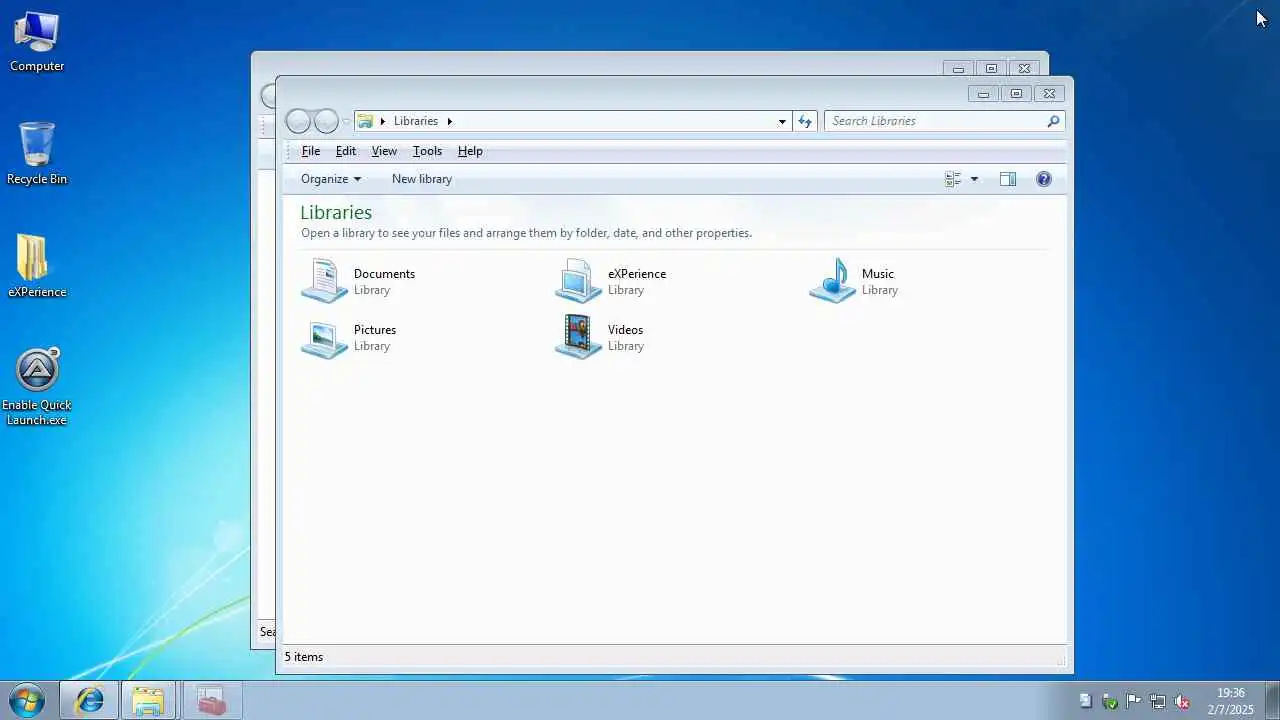Click the 'Libraries' heading text
Viewport: 1280px width, 720px height.
(x=336, y=212)
